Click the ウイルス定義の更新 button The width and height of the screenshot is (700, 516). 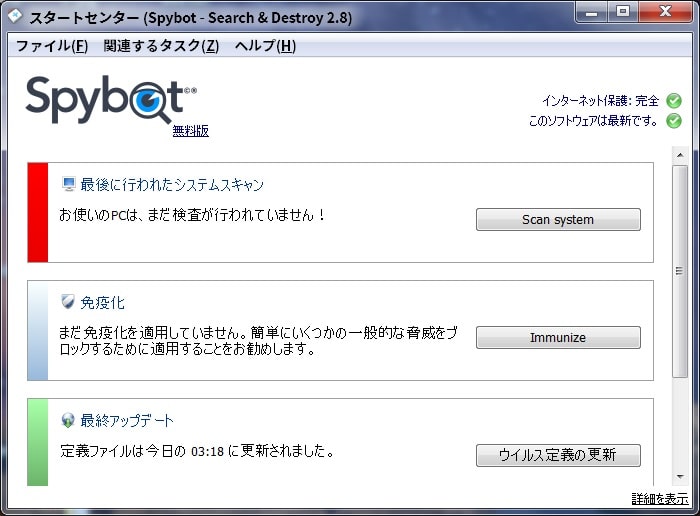558,455
